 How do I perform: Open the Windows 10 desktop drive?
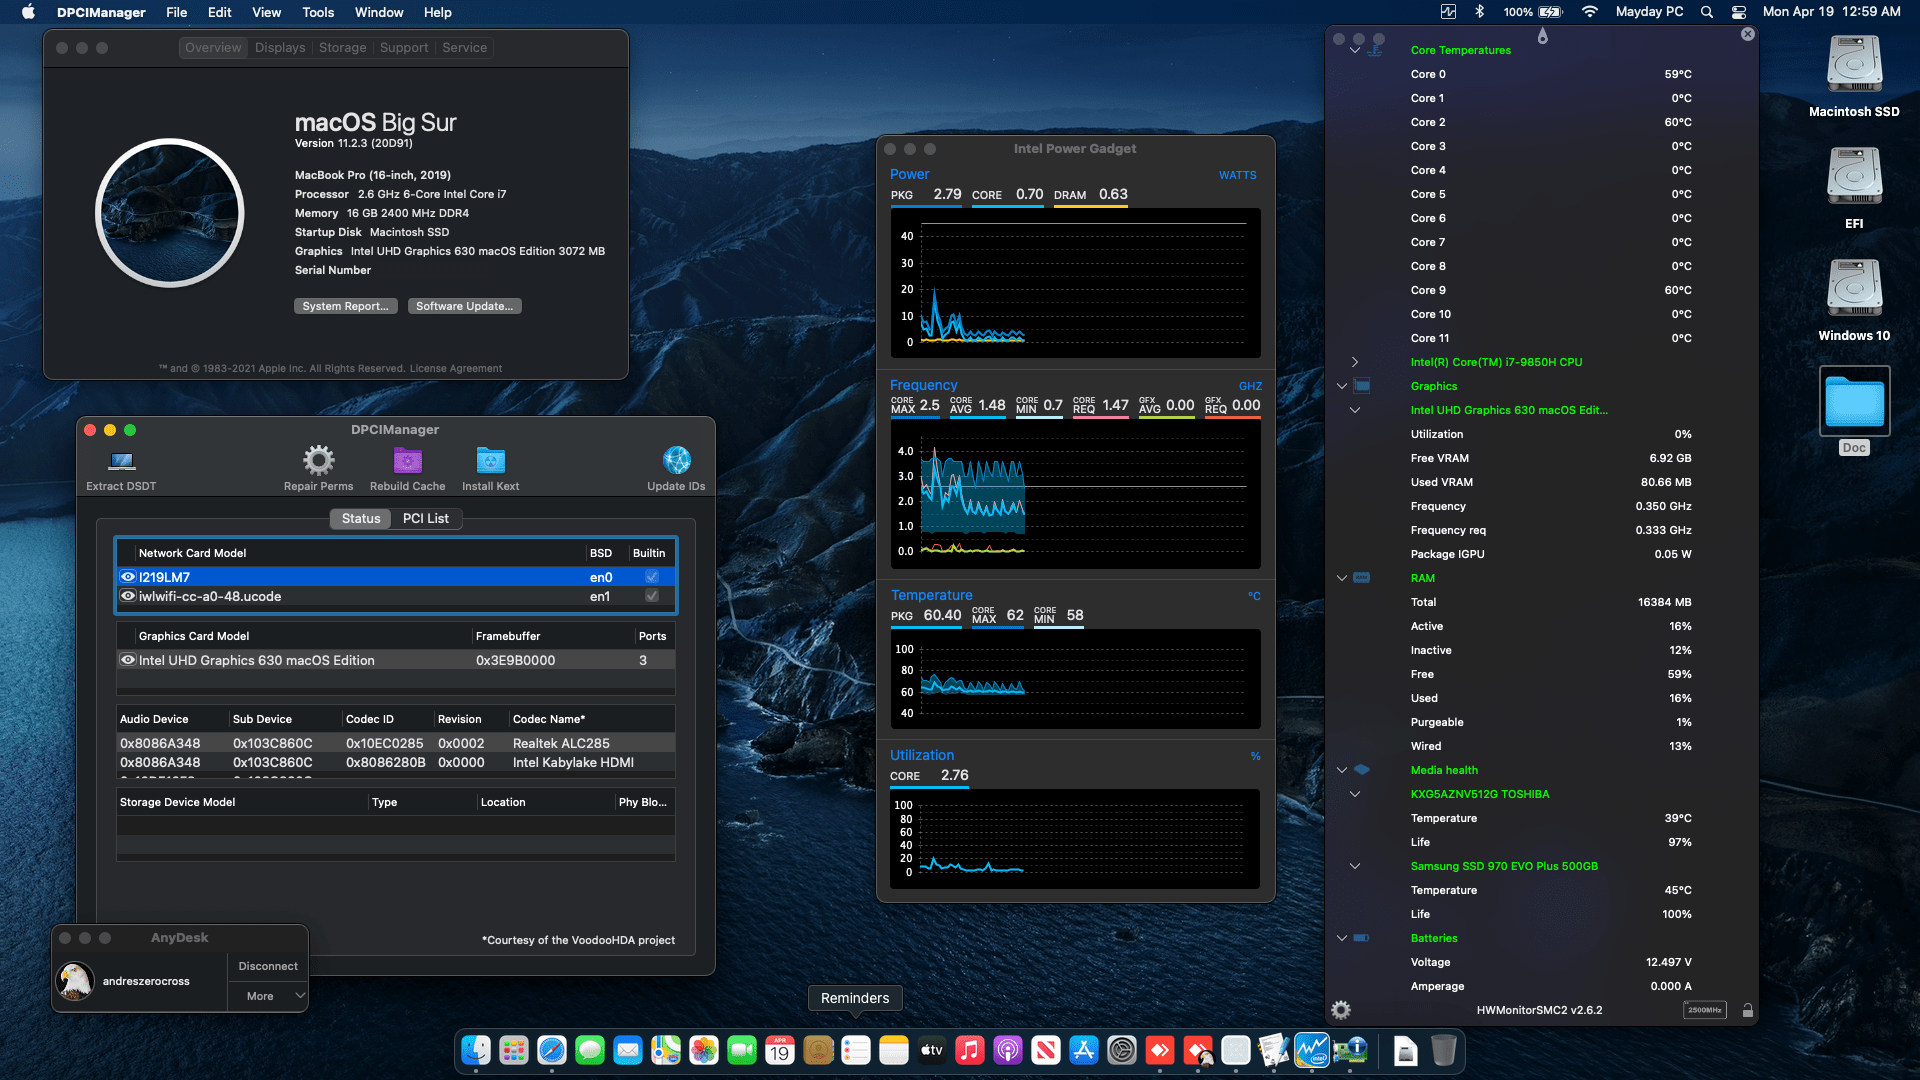click(1854, 300)
